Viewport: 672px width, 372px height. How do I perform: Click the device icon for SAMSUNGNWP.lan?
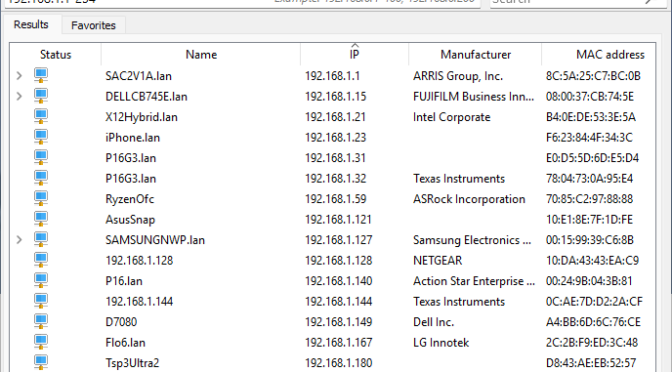tap(41, 240)
